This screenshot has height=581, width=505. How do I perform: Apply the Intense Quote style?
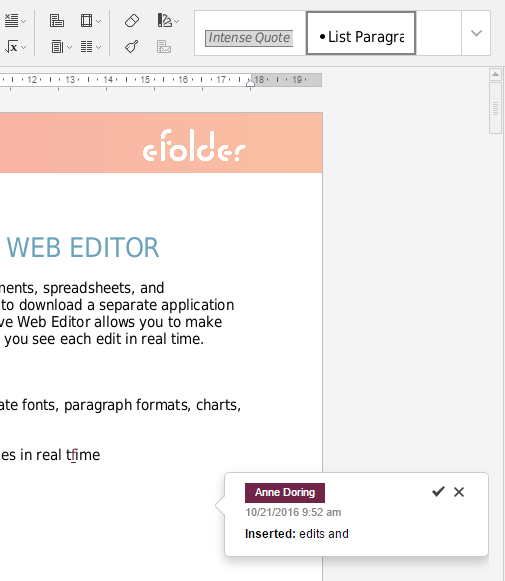(249, 38)
